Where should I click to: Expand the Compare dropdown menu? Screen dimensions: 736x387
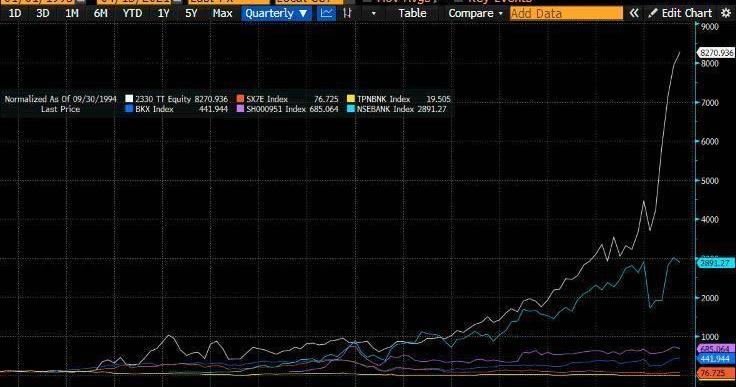pyautogui.click(x=475, y=13)
